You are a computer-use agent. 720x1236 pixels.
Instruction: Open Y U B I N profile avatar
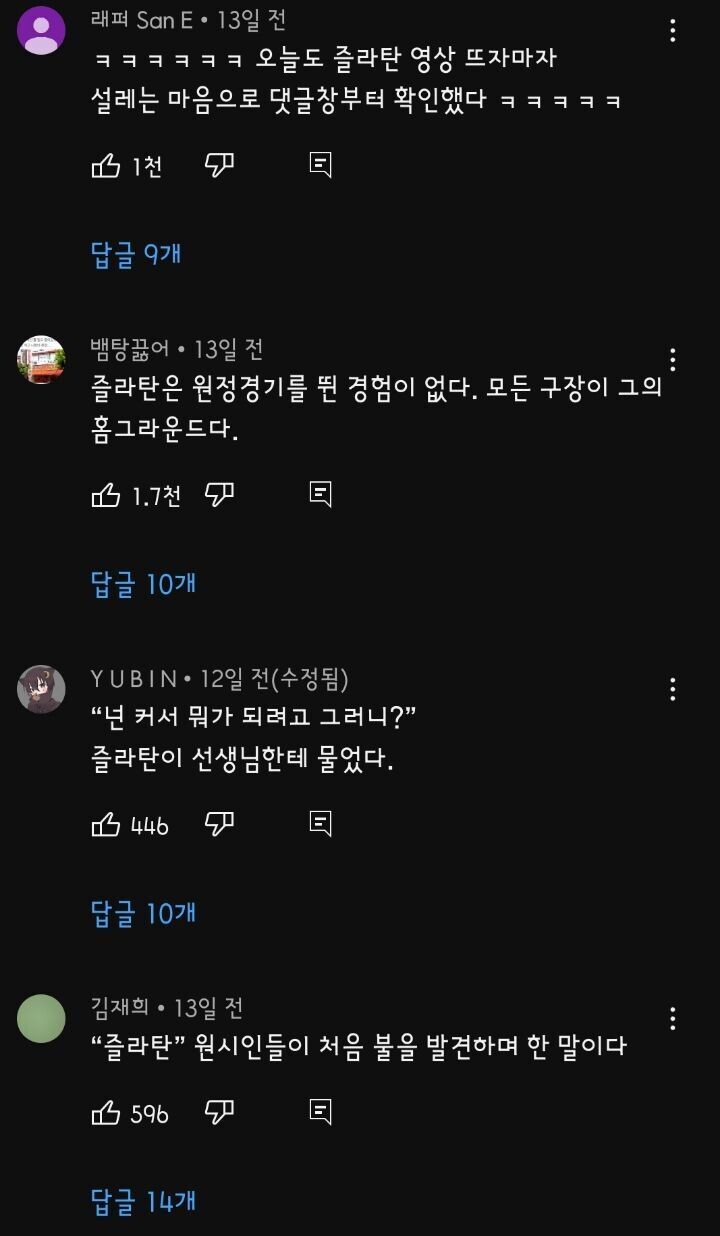coord(42,689)
